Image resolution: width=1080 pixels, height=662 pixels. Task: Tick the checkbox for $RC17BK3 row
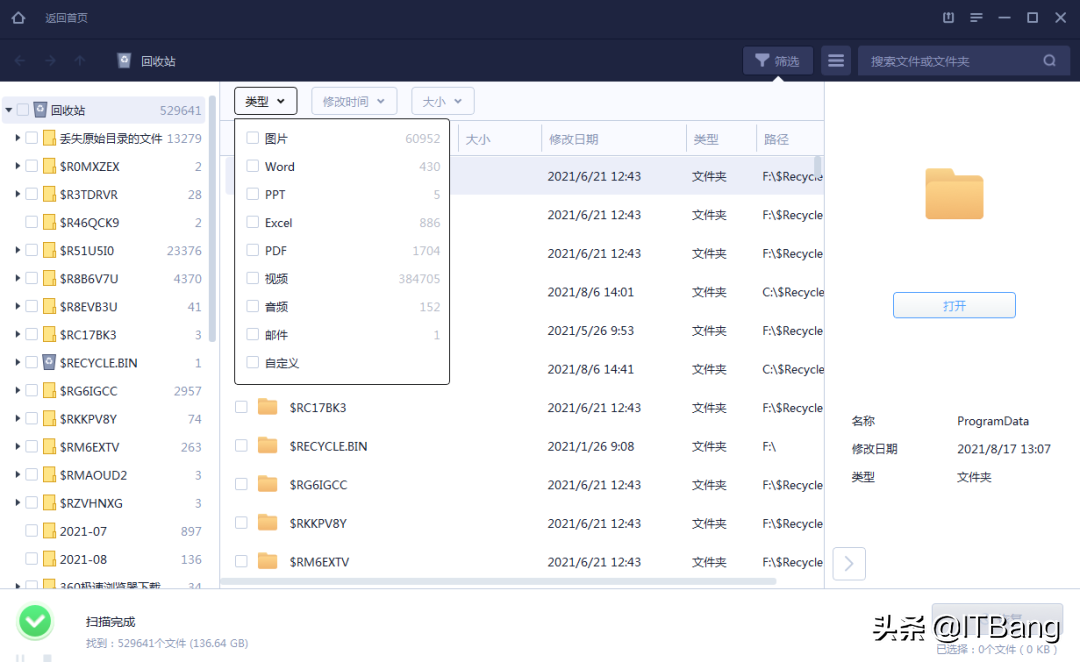pyautogui.click(x=241, y=407)
